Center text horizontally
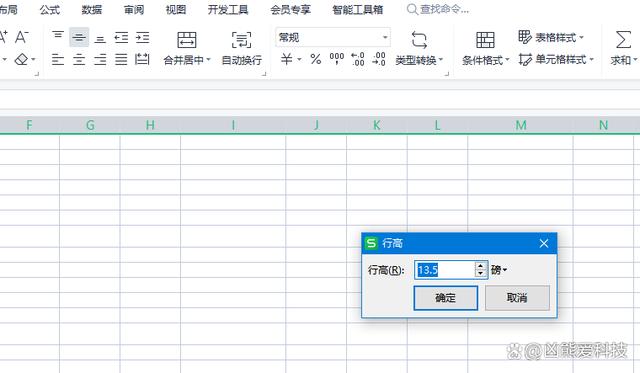The image size is (640, 373). (x=79, y=60)
